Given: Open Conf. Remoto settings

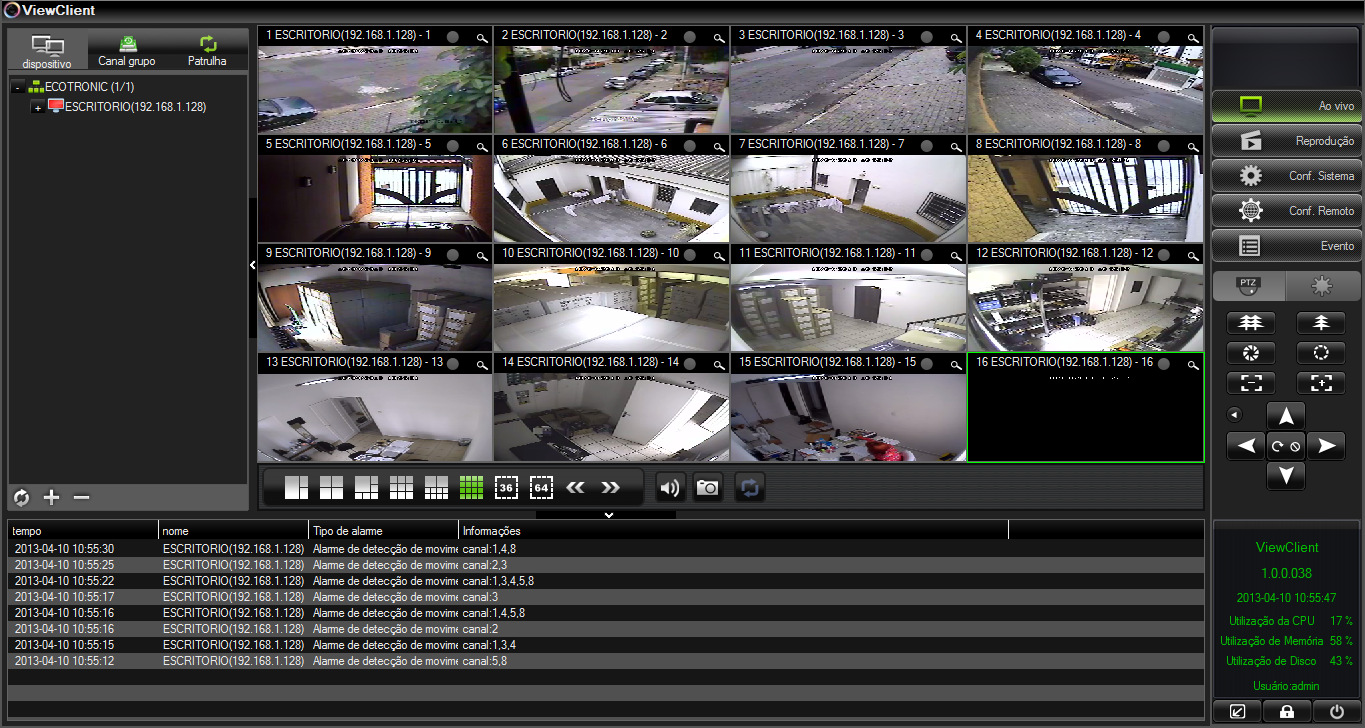Looking at the screenshot, I should [x=1286, y=211].
